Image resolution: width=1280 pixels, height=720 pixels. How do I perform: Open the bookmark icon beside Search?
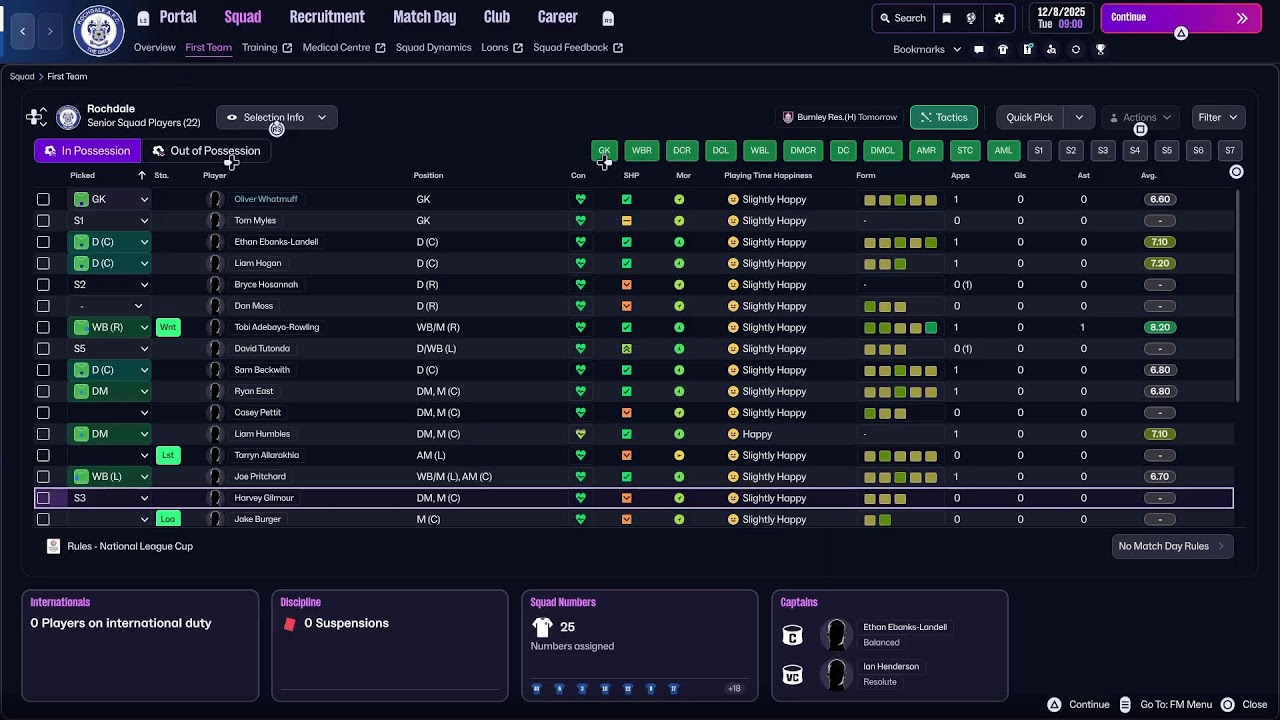point(946,18)
